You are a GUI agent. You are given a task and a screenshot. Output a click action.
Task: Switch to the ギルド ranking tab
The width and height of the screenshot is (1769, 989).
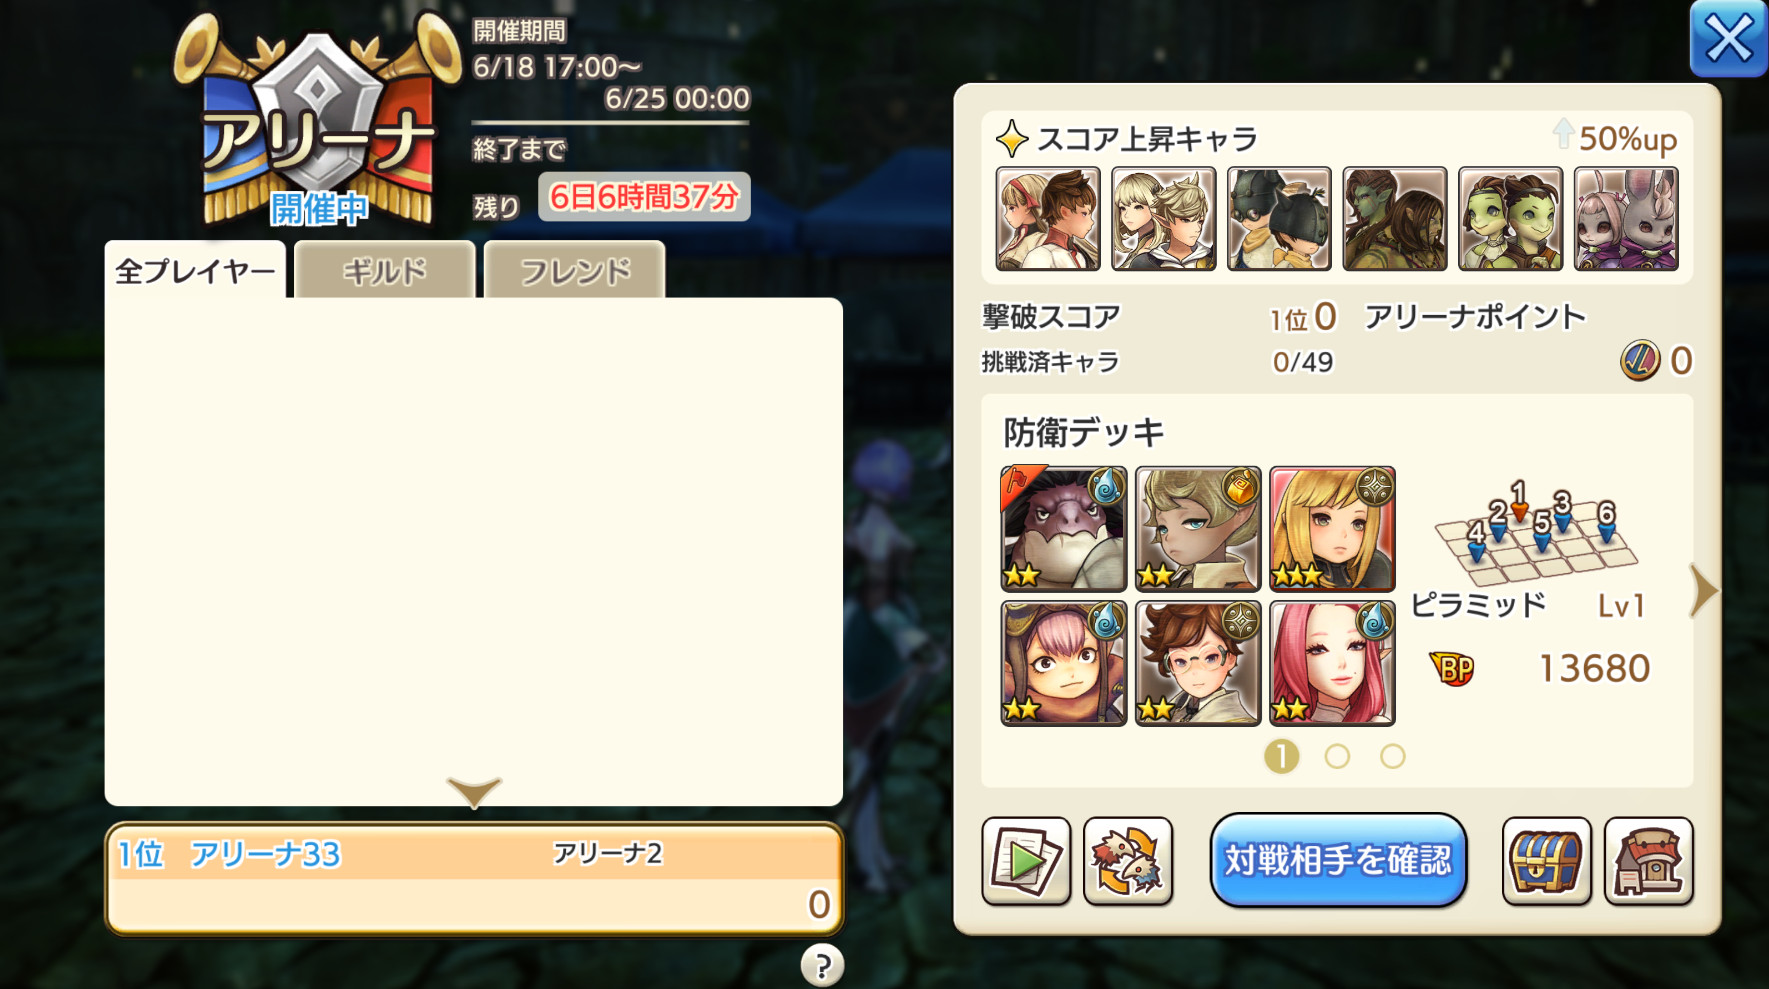(384, 270)
